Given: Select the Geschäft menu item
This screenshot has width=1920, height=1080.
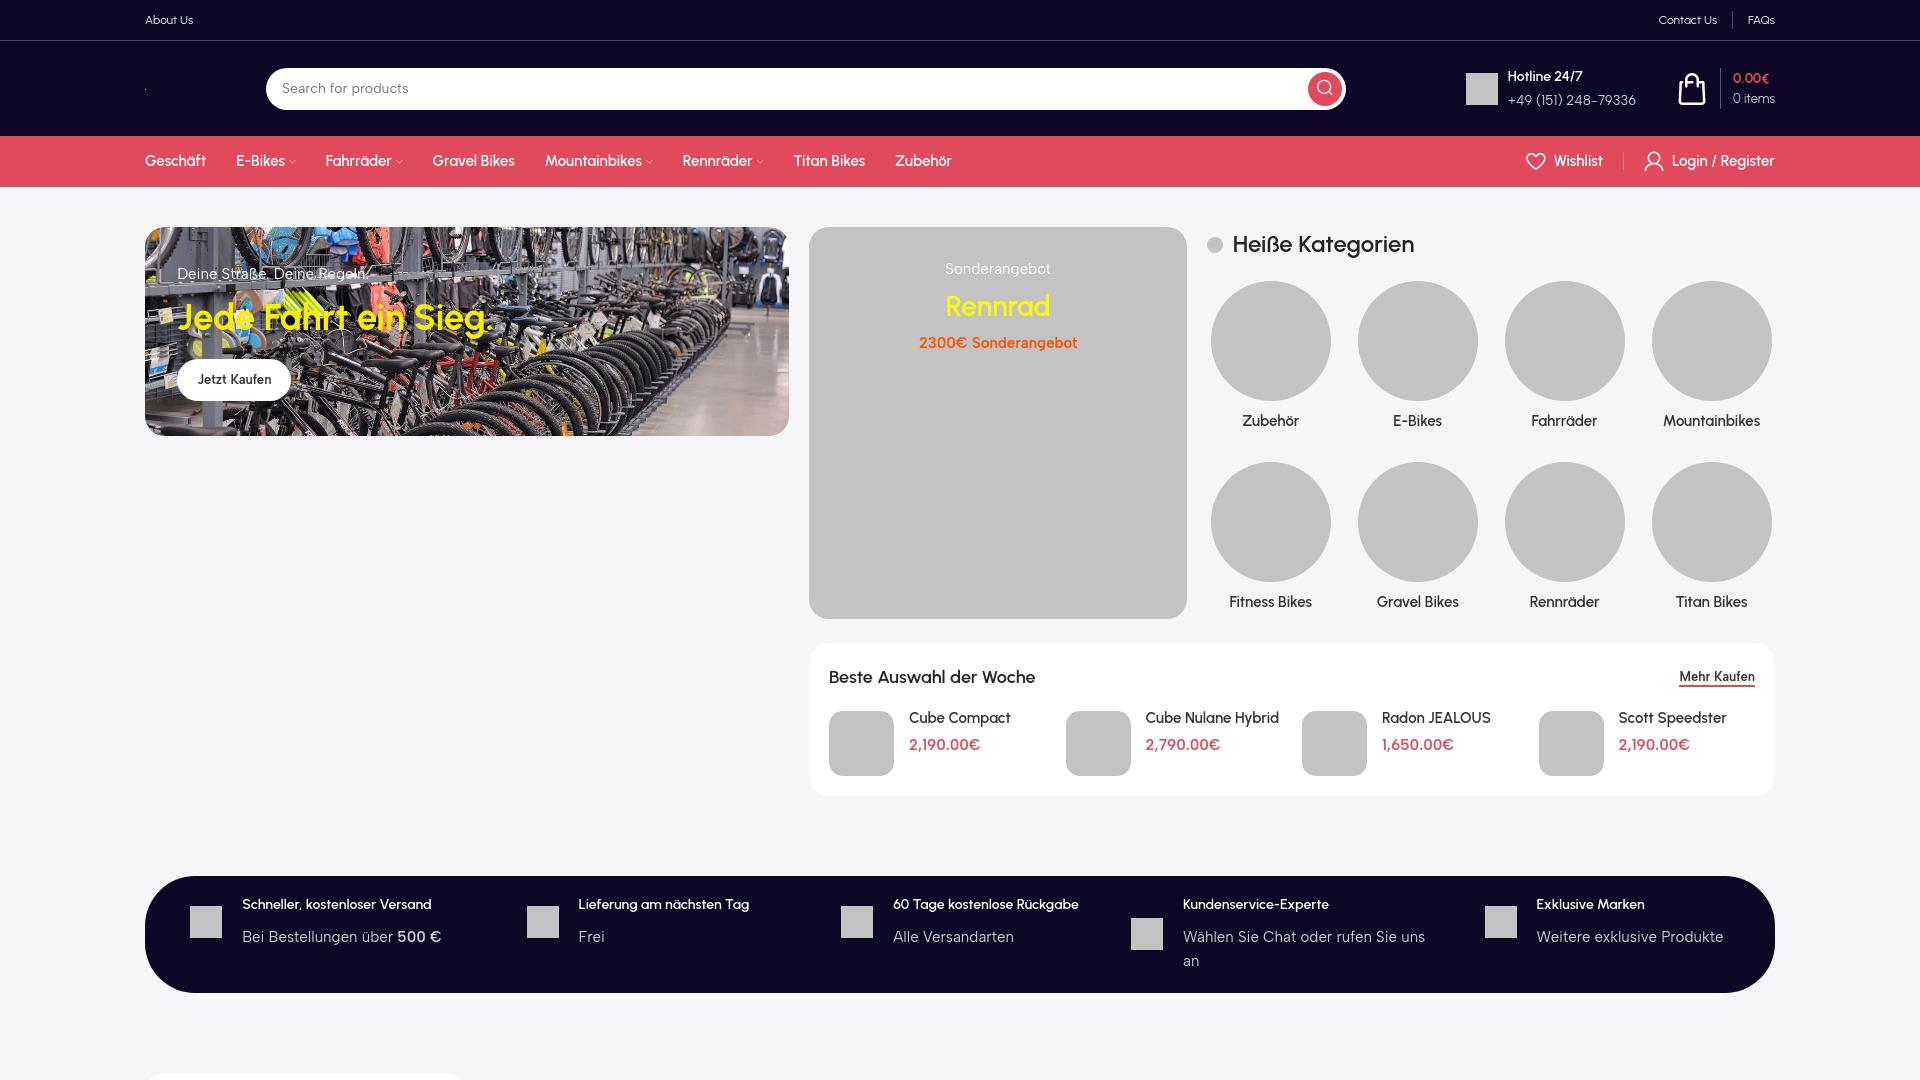Looking at the screenshot, I should [x=175, y=161].
